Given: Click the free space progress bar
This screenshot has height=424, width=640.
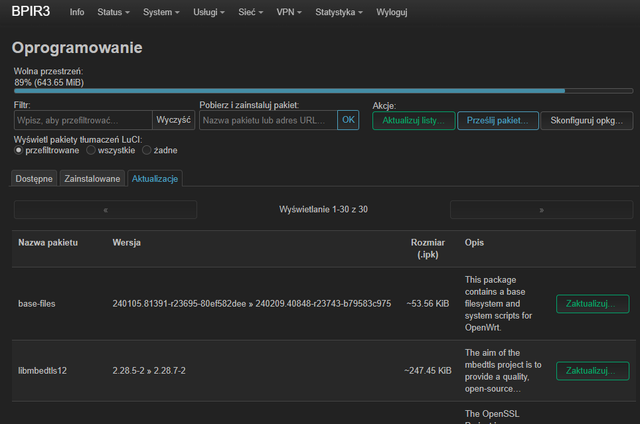Looking at the screenshot, I should click(323, 91).
